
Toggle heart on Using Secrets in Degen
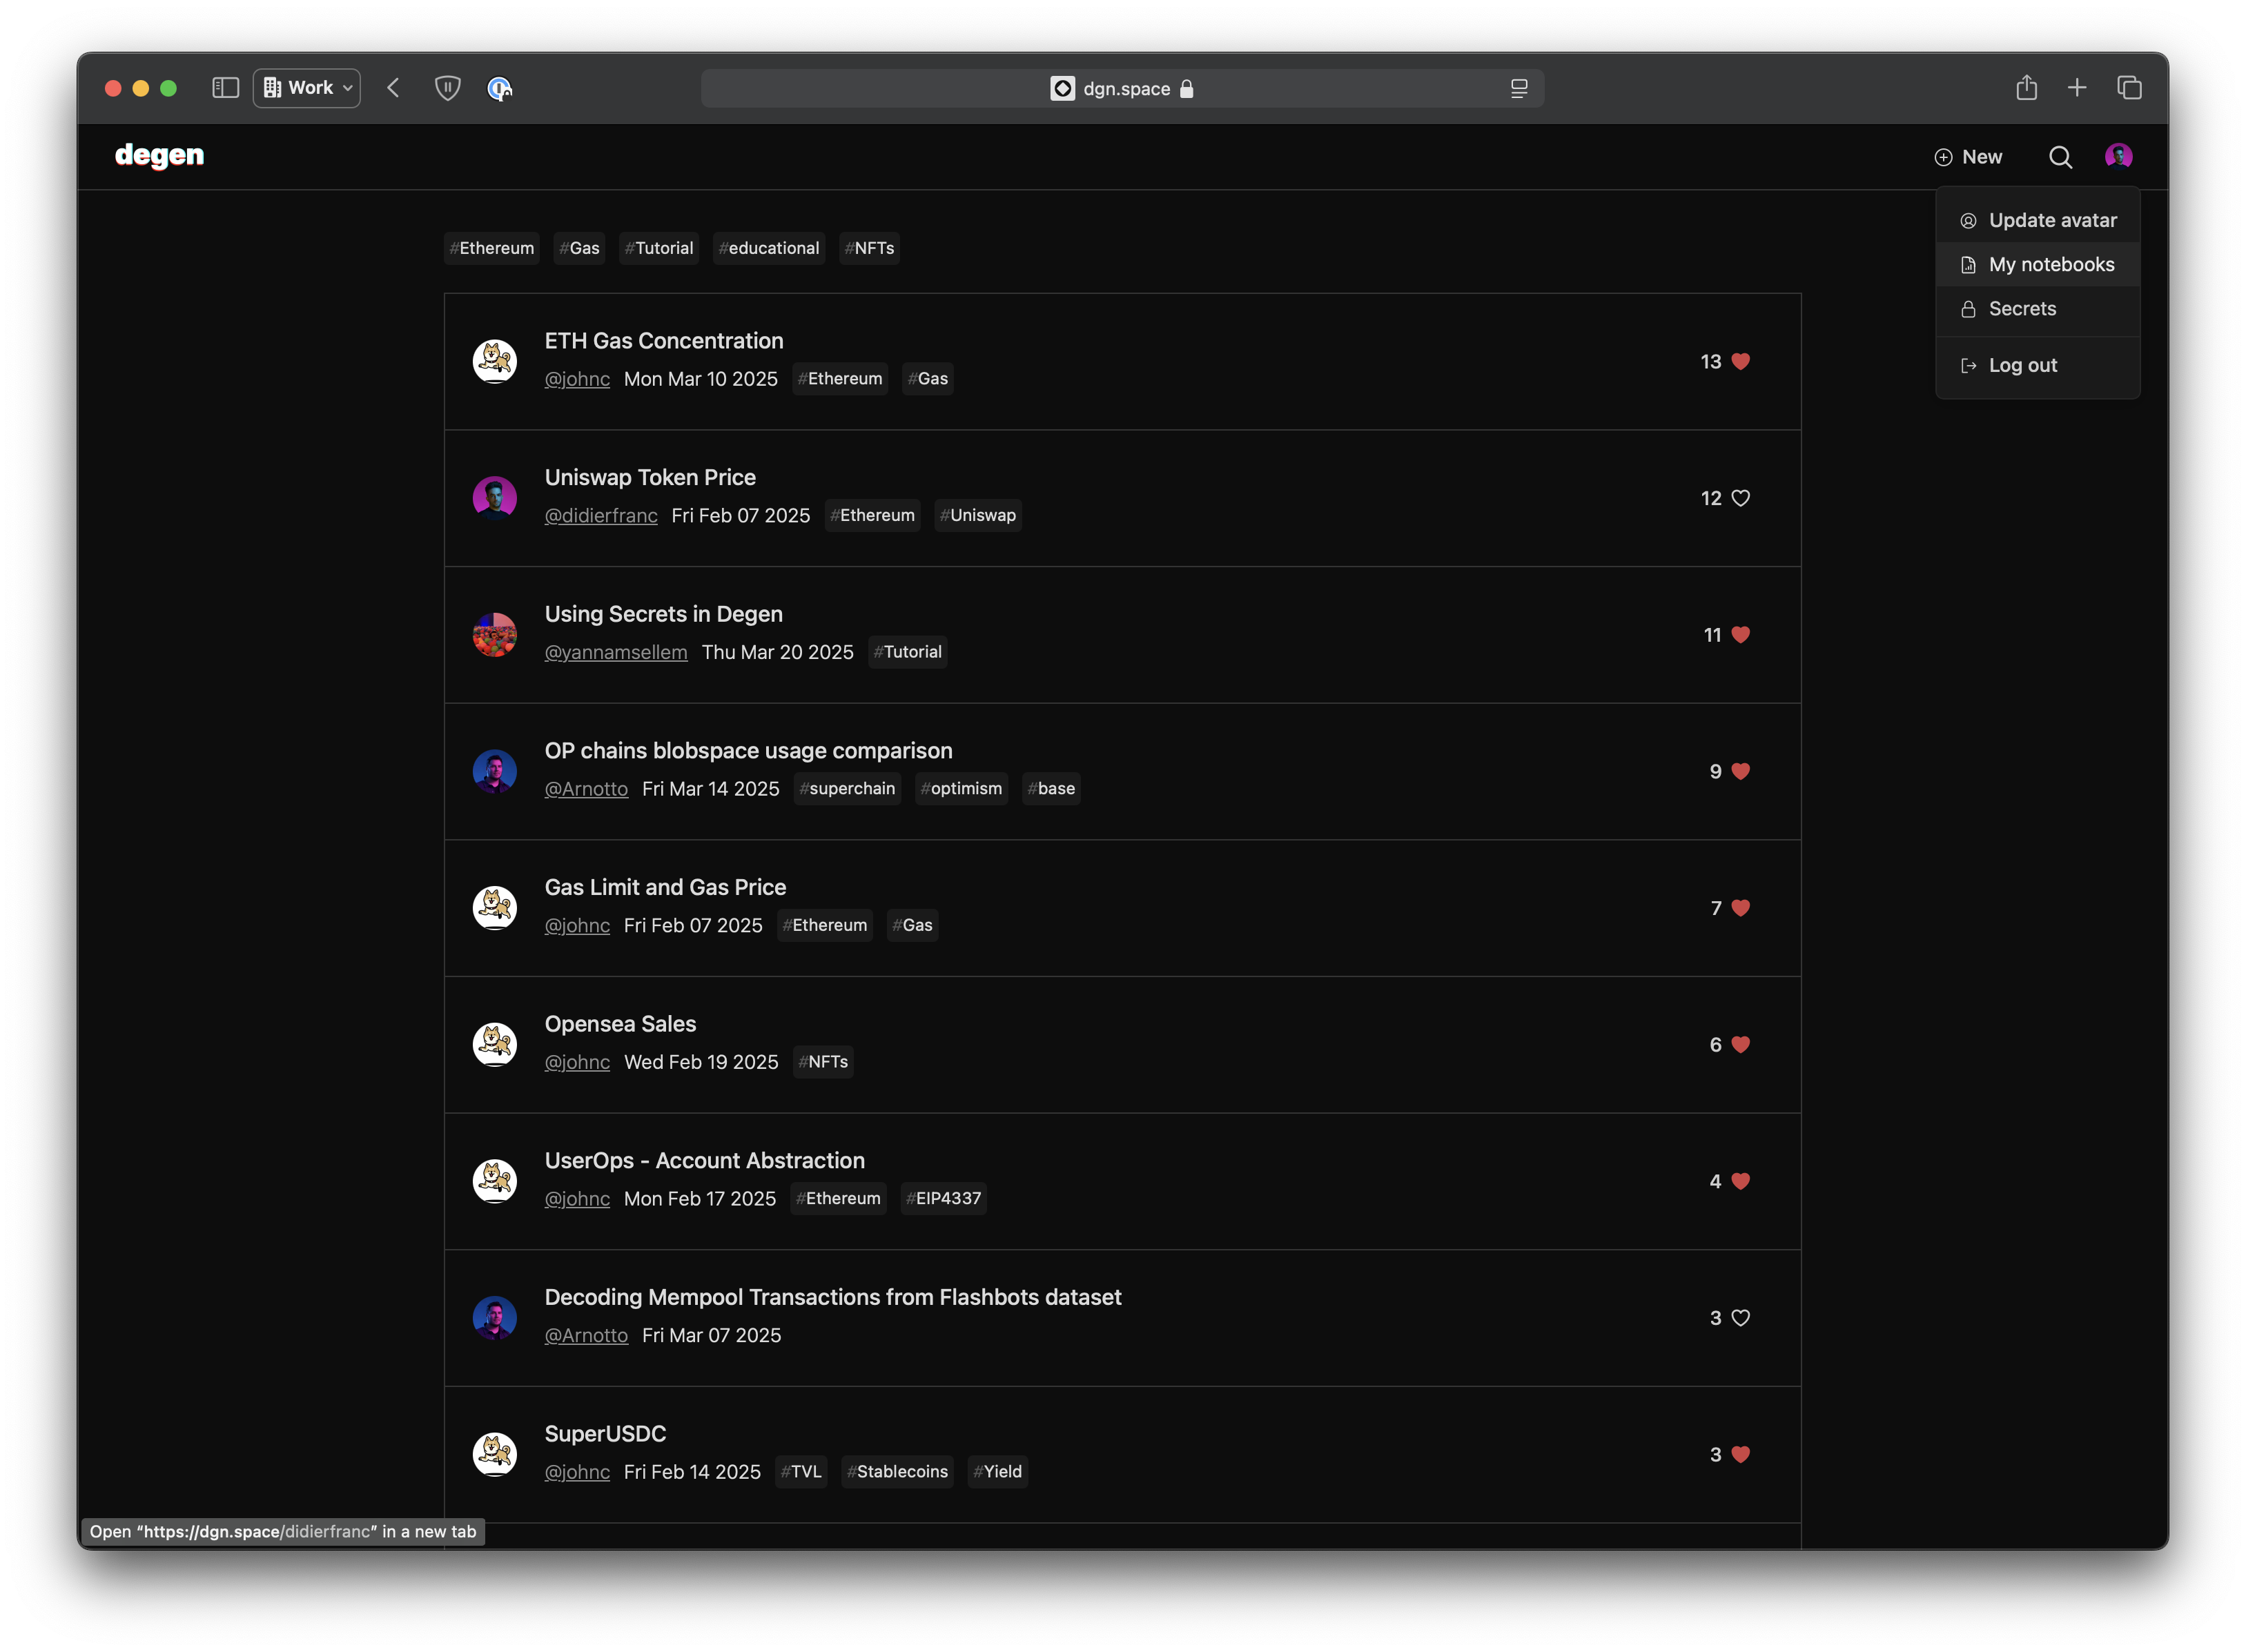tap(1740, 635)
